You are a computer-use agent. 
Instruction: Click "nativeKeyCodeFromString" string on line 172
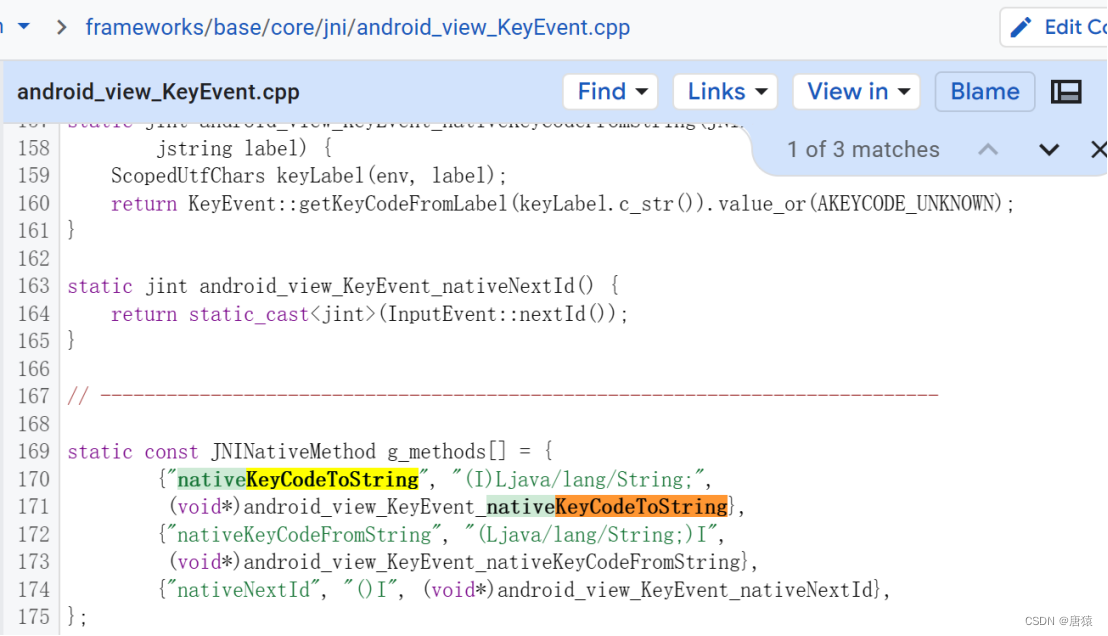click(305, 534)
